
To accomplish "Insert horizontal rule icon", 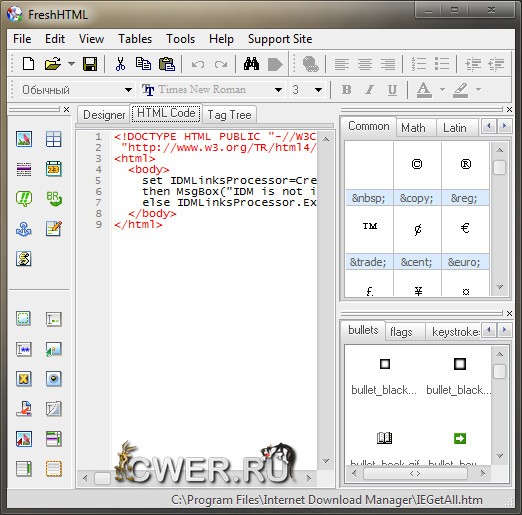I will click(24, 169).
